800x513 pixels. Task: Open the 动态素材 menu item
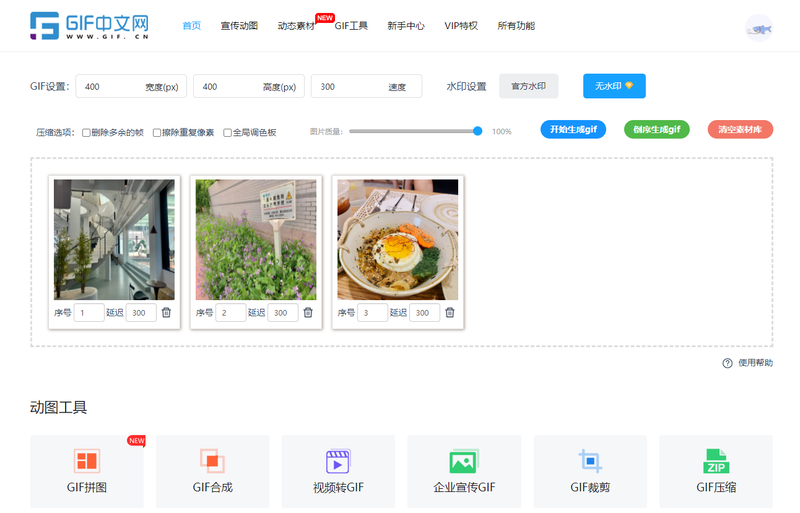tap(295, 26)
